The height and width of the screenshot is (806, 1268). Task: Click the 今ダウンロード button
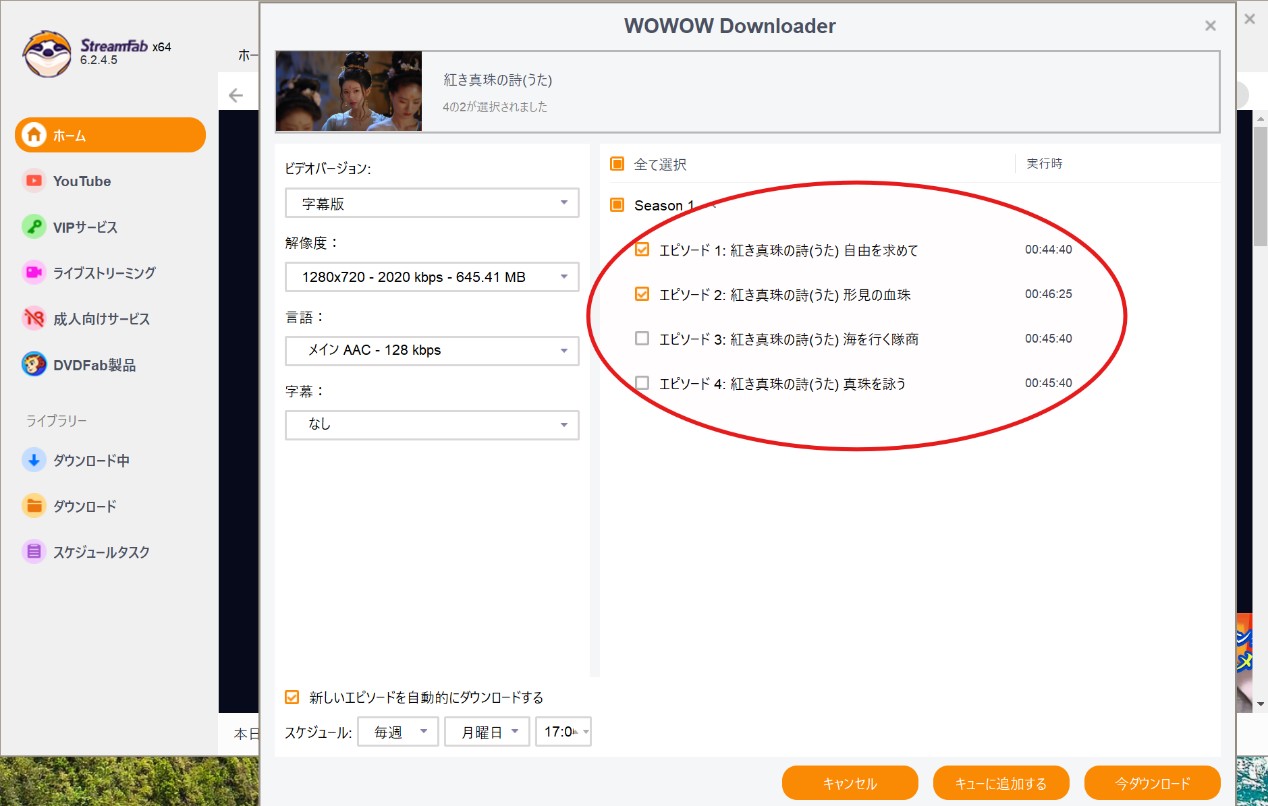tap(1152, 783)
